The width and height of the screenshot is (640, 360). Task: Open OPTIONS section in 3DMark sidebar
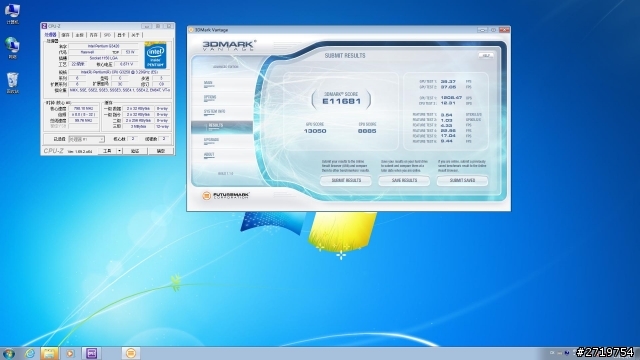(x=210, y=98)
